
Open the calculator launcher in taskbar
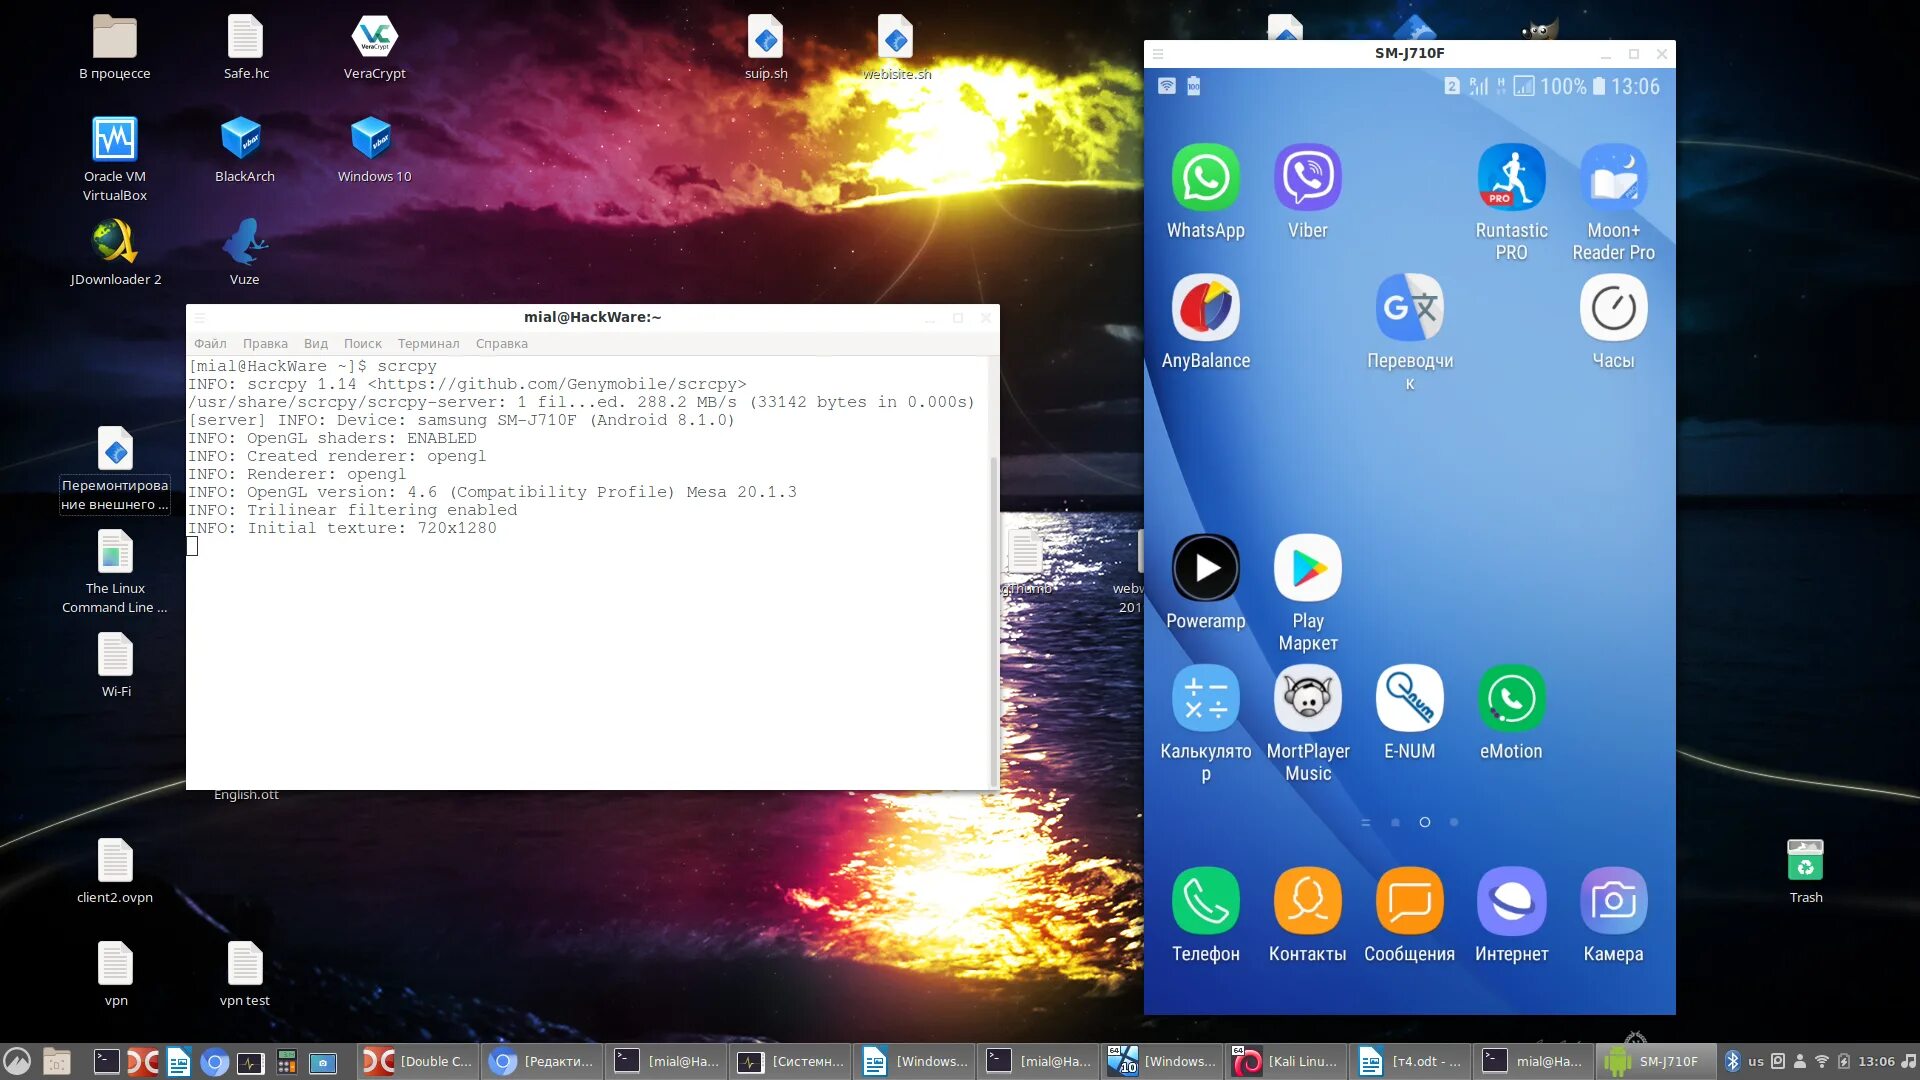(286, 1062)
